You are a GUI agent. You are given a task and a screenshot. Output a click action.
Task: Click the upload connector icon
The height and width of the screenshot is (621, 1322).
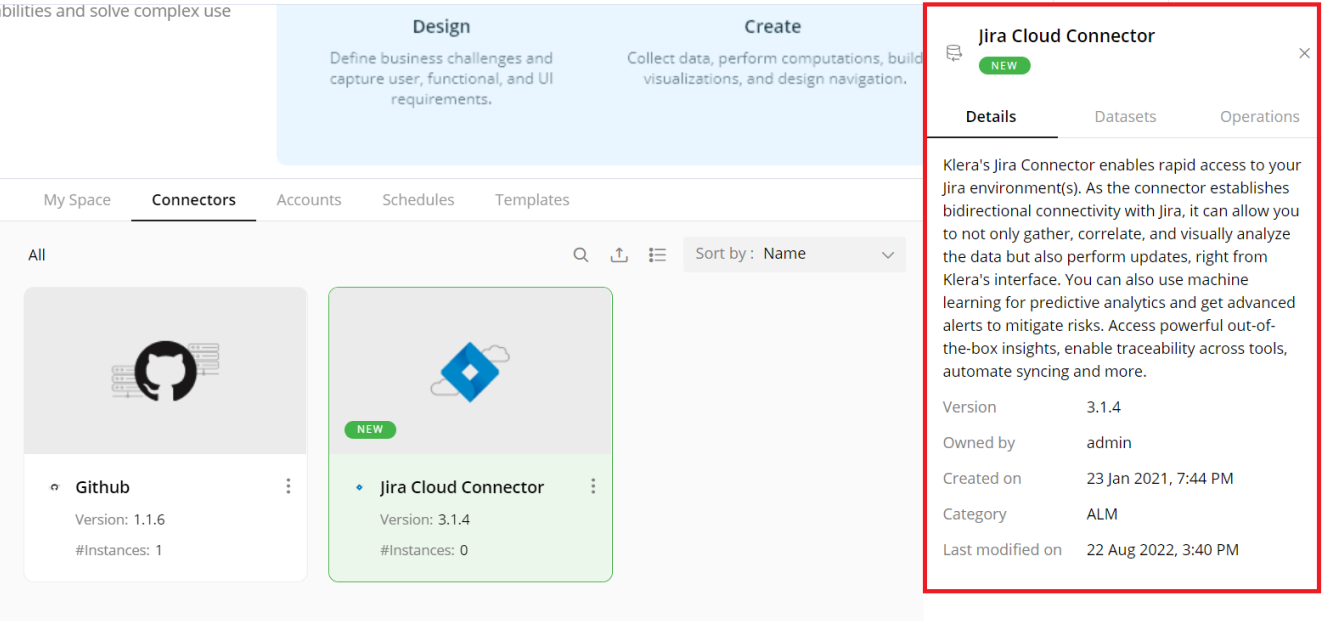(619, 255)
